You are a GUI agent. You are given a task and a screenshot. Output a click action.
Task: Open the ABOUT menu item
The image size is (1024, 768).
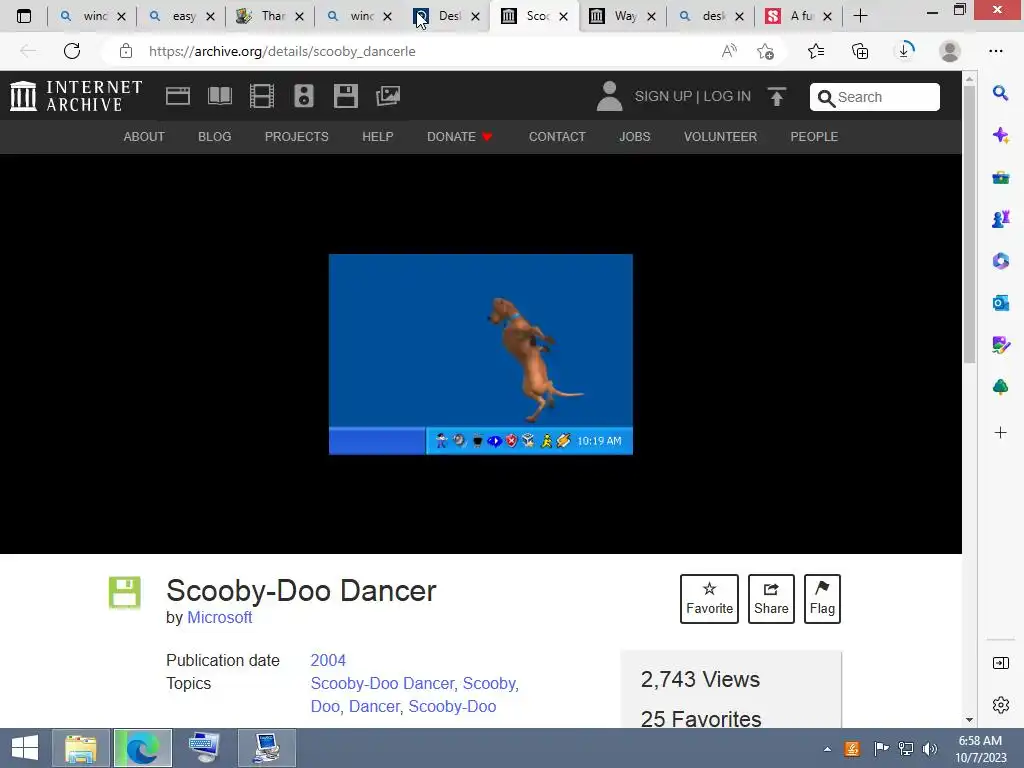144,136
